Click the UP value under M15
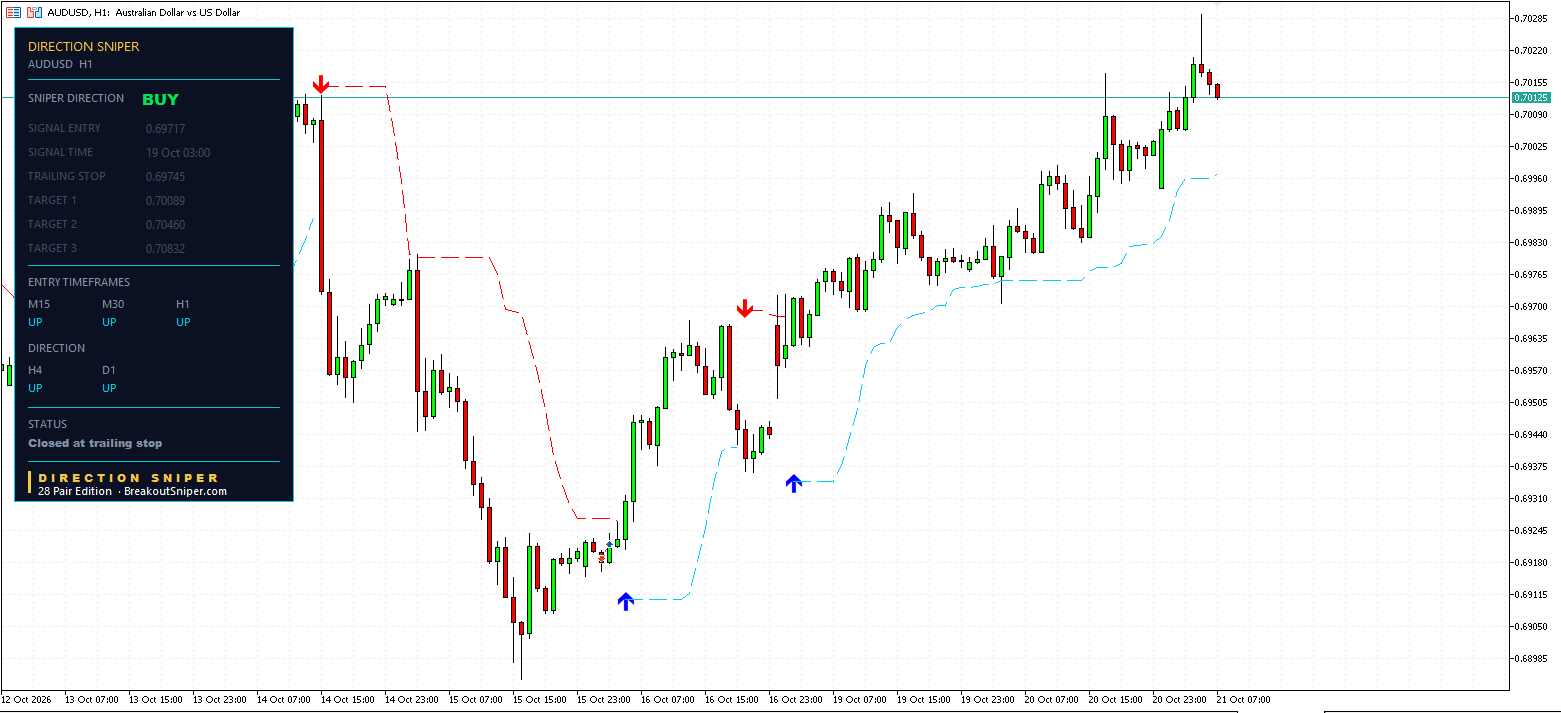The height and width of the screenshot is (713, 1561). pos(35,322)
